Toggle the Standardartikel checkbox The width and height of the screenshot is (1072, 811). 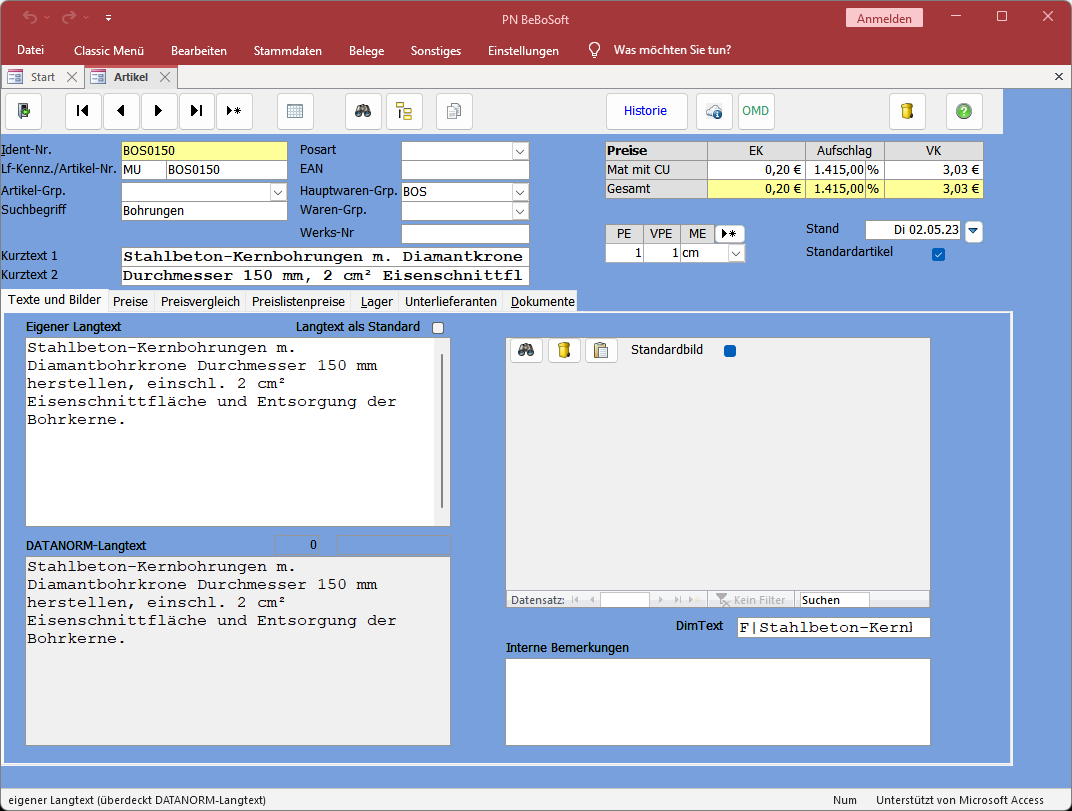point(938,254)
